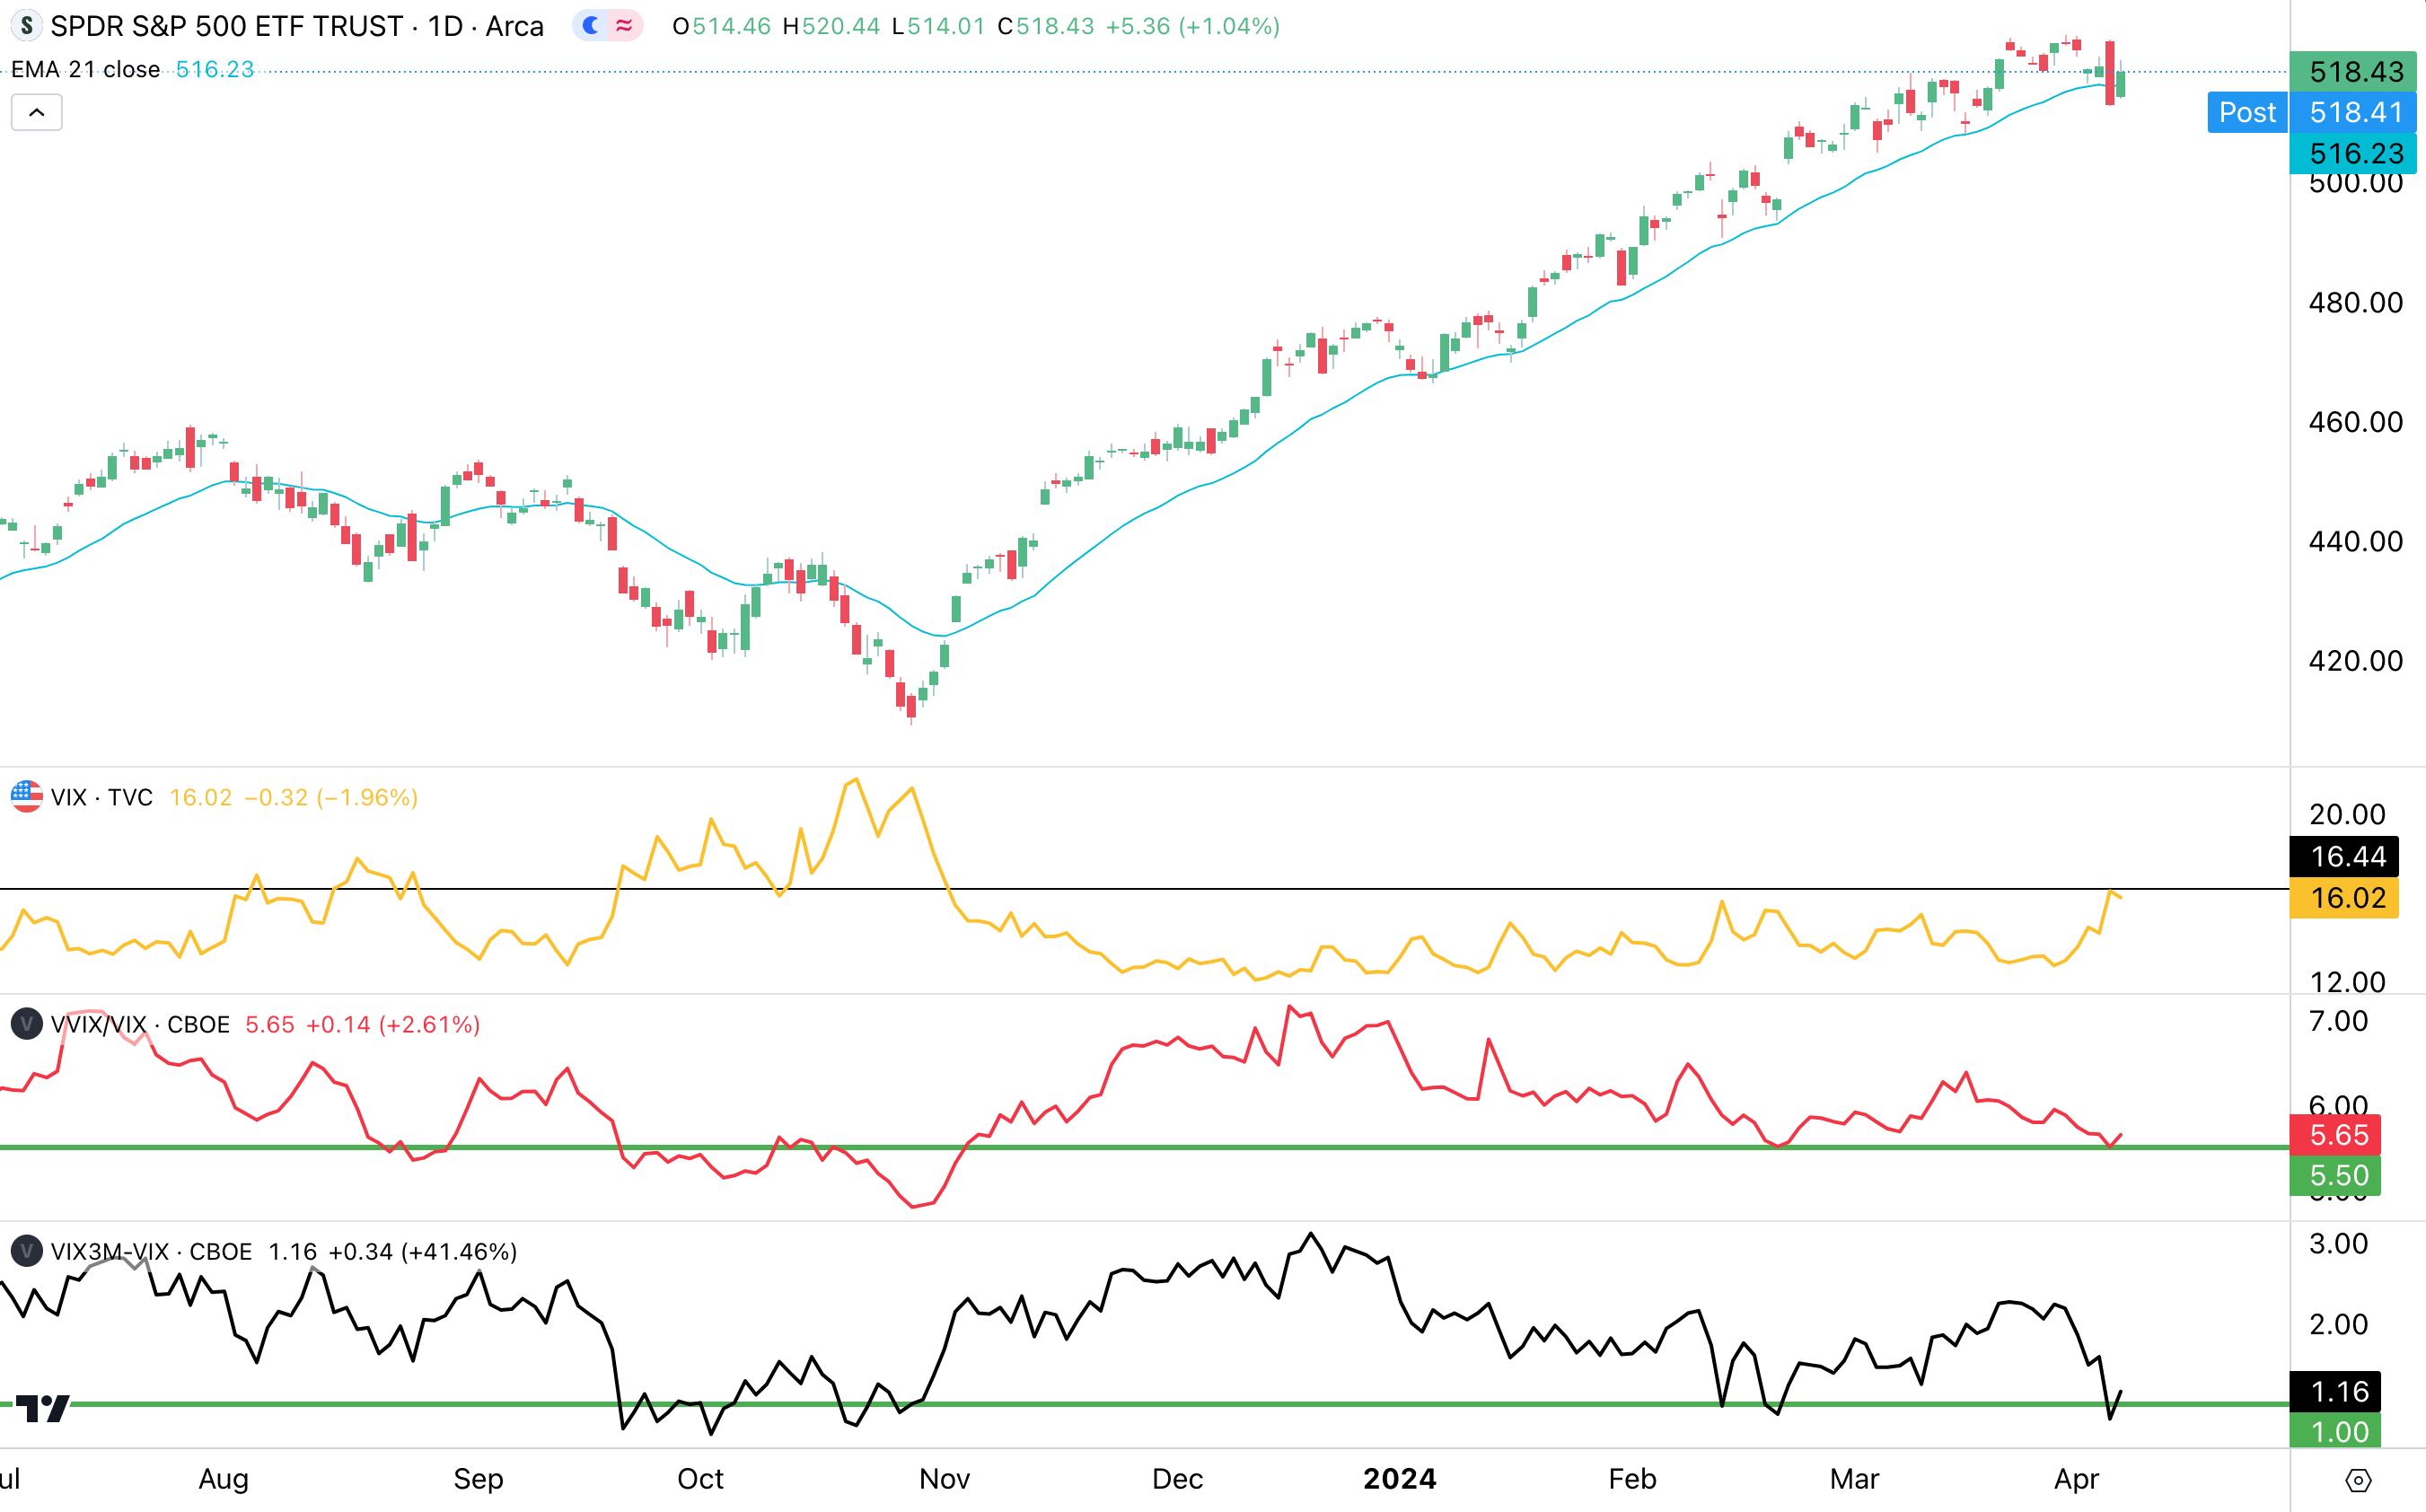
Task: Click the 420.00 price scale label
Action: click(x=2355, y=660)
